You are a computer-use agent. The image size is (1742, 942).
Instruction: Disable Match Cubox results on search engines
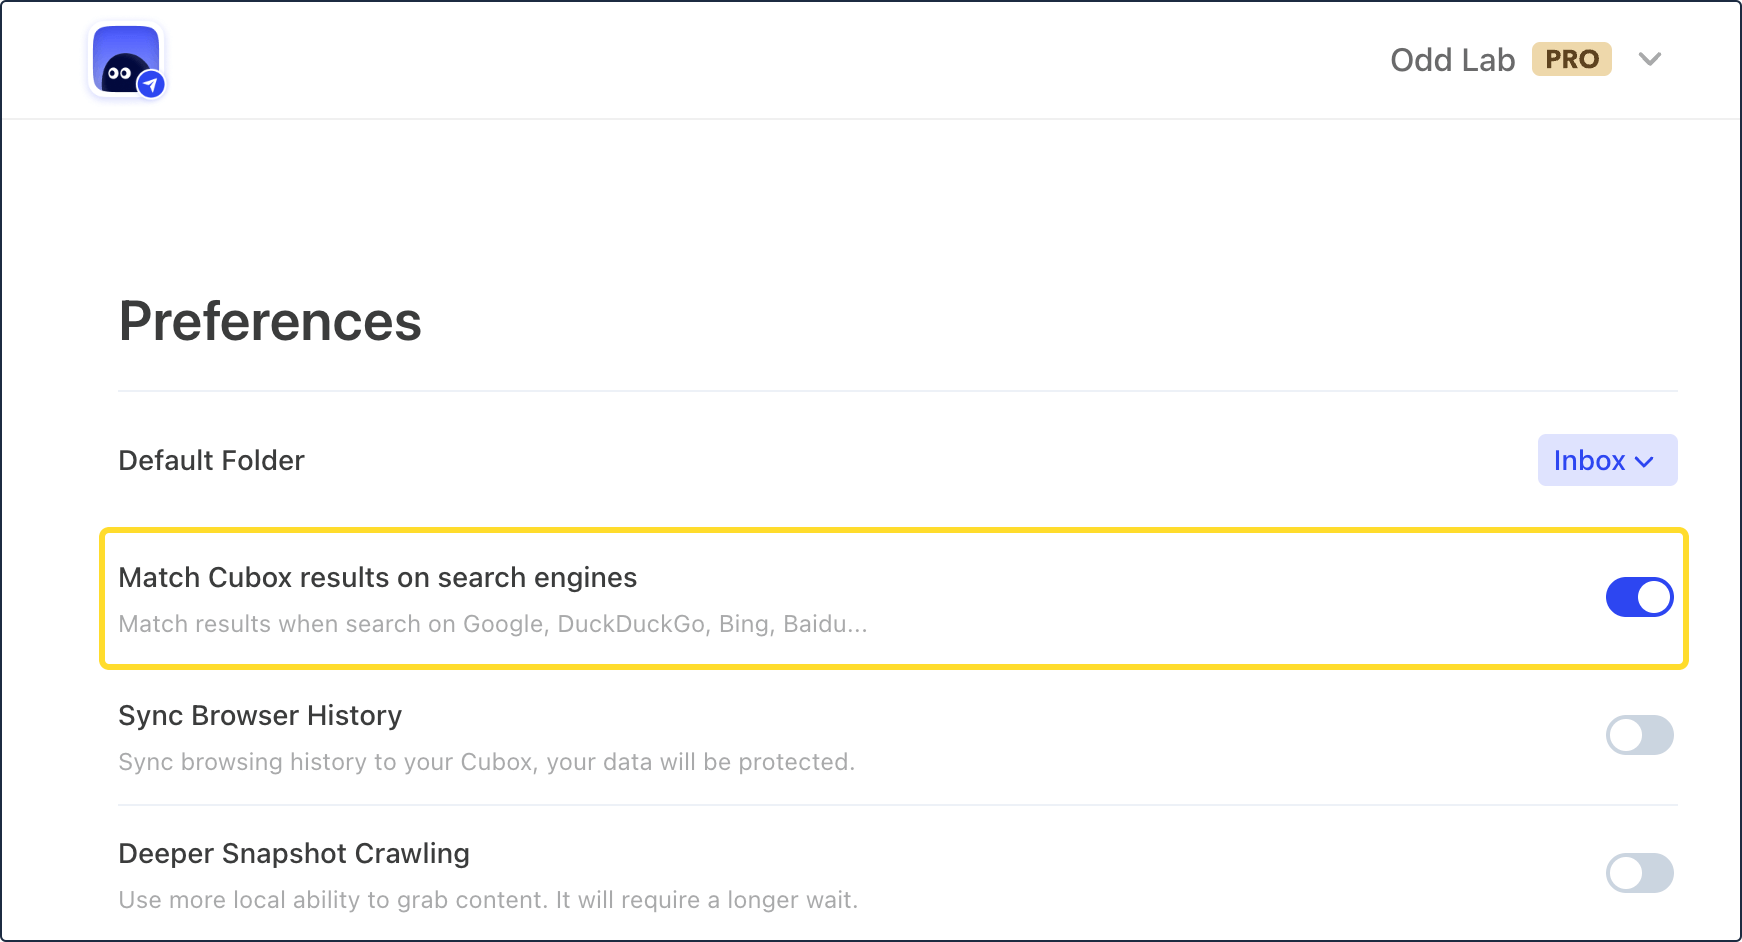[1639, 597]
